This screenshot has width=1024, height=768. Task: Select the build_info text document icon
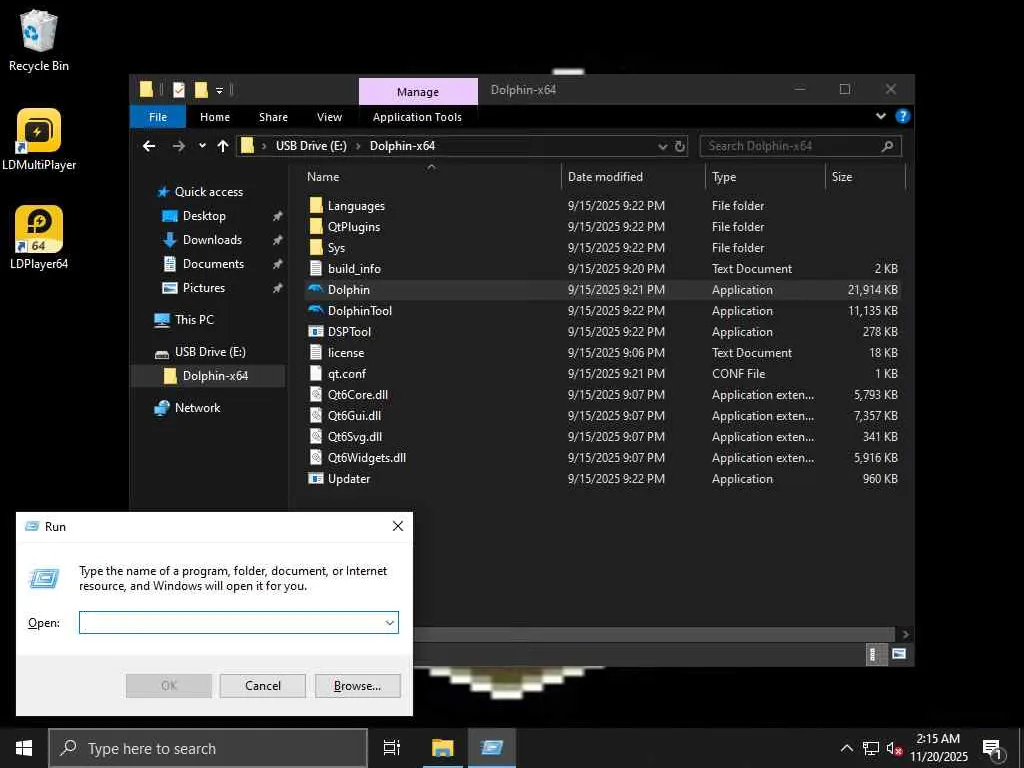(315, 268)
